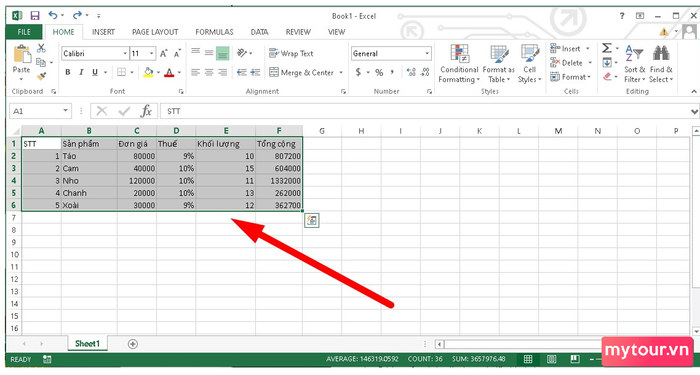
Task: Click the Copy icon in Clipboard group
Action: (41, 62)
